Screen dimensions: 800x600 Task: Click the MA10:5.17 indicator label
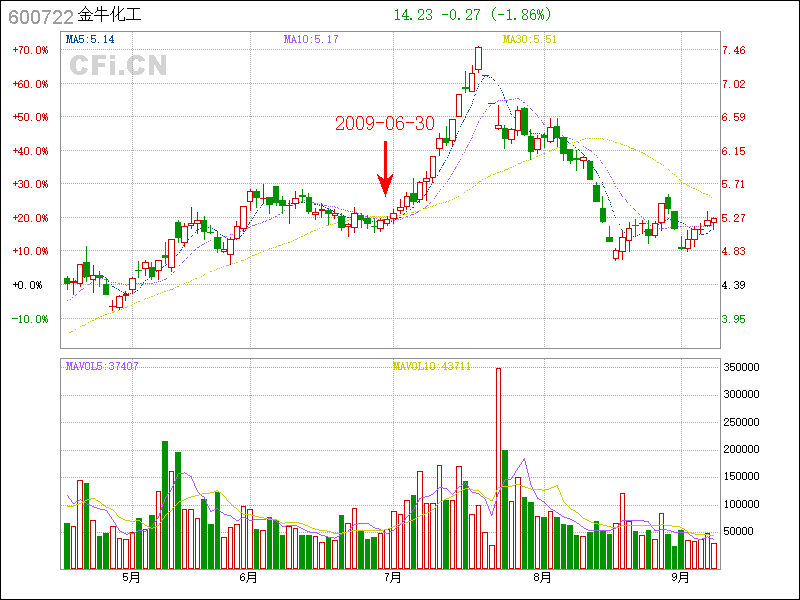tap(311, 39)
